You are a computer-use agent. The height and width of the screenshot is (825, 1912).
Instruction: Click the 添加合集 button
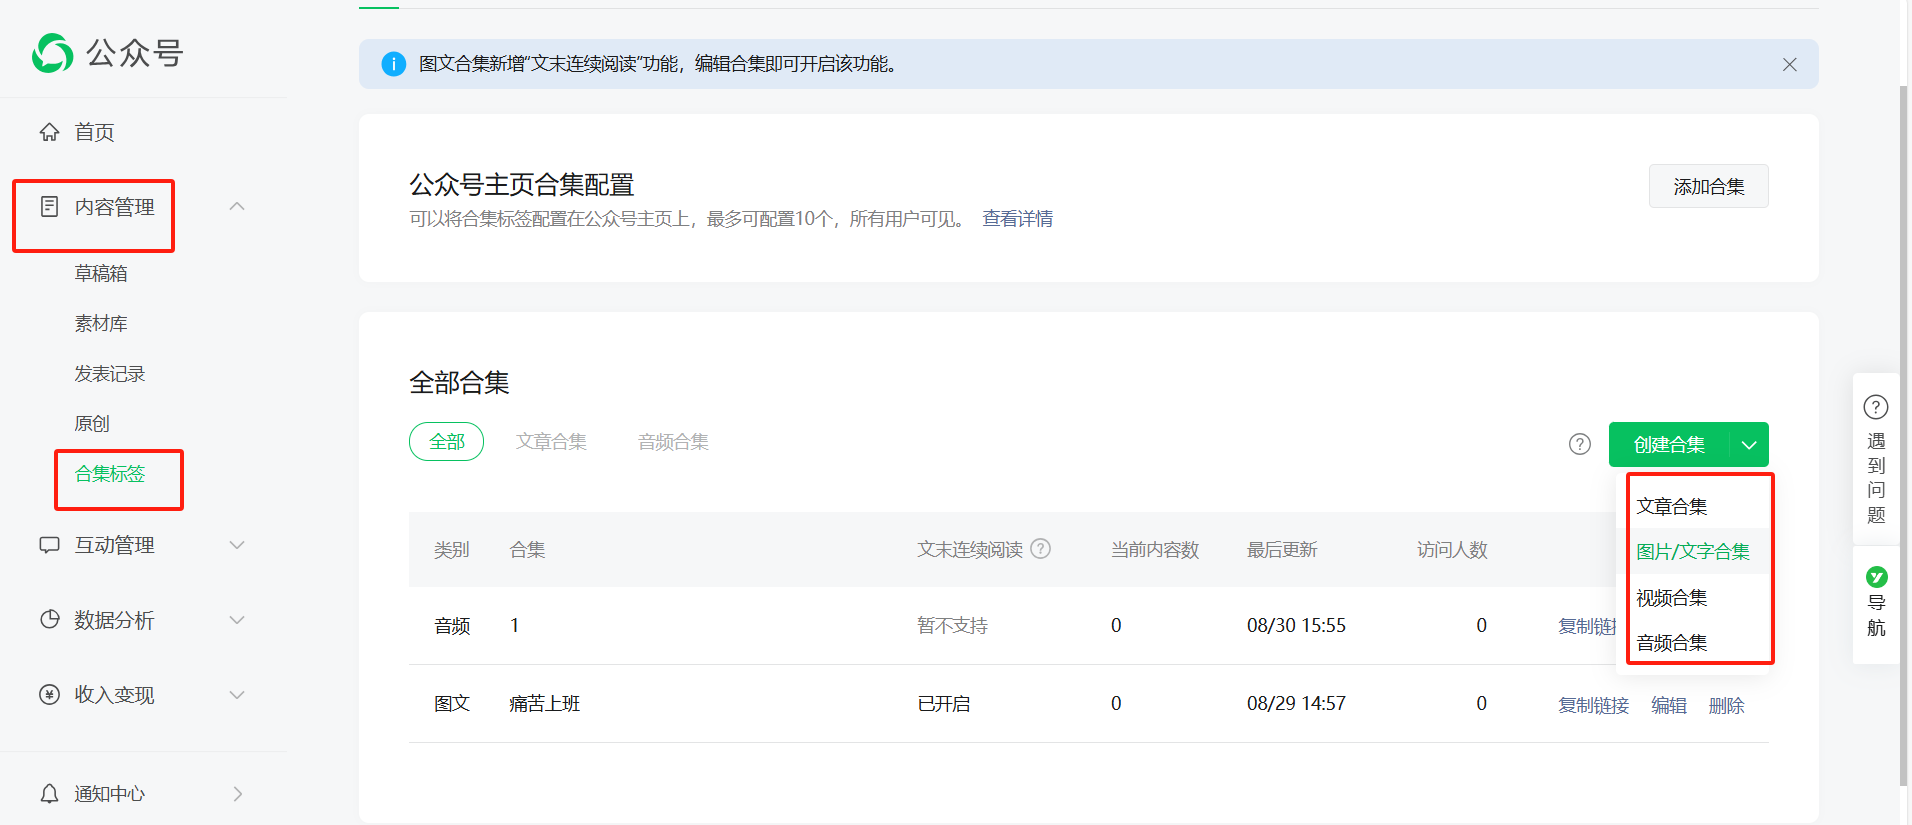point(1708,186)
